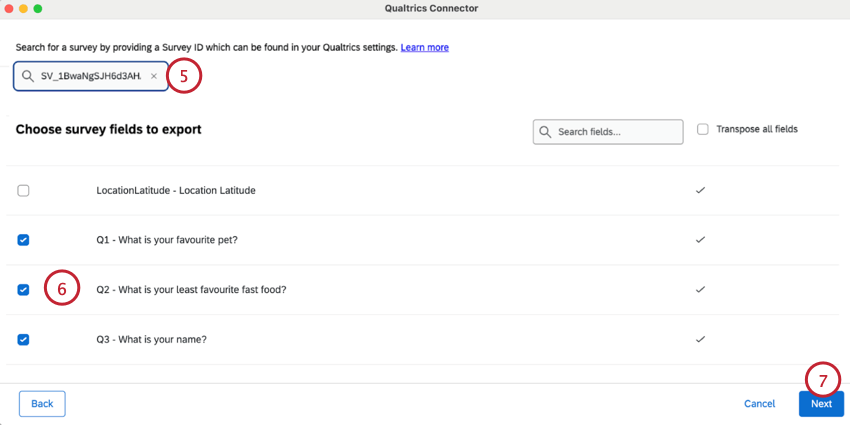
Task: Minimize the window with the yellow button
Action: (x=23, y=9)
